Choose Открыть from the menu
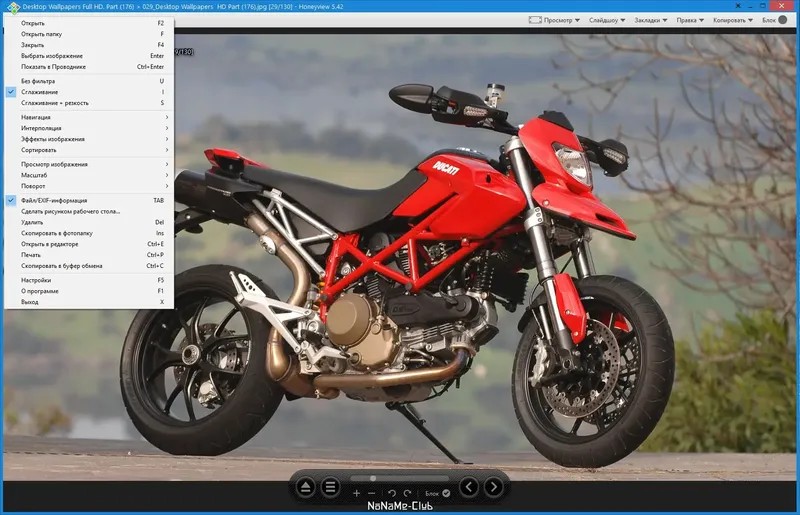Viewport: 800px width, 515px height. (89, 23)
